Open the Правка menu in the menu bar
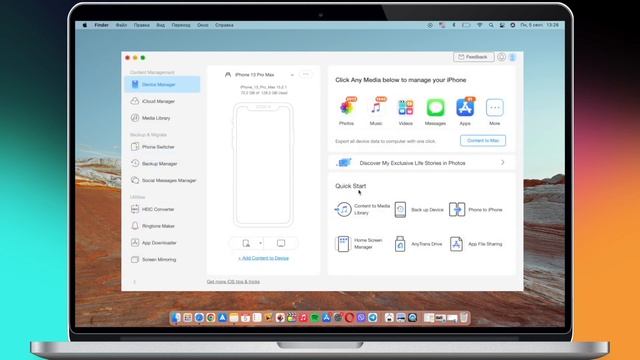640x360 pixels. point(142,25)
